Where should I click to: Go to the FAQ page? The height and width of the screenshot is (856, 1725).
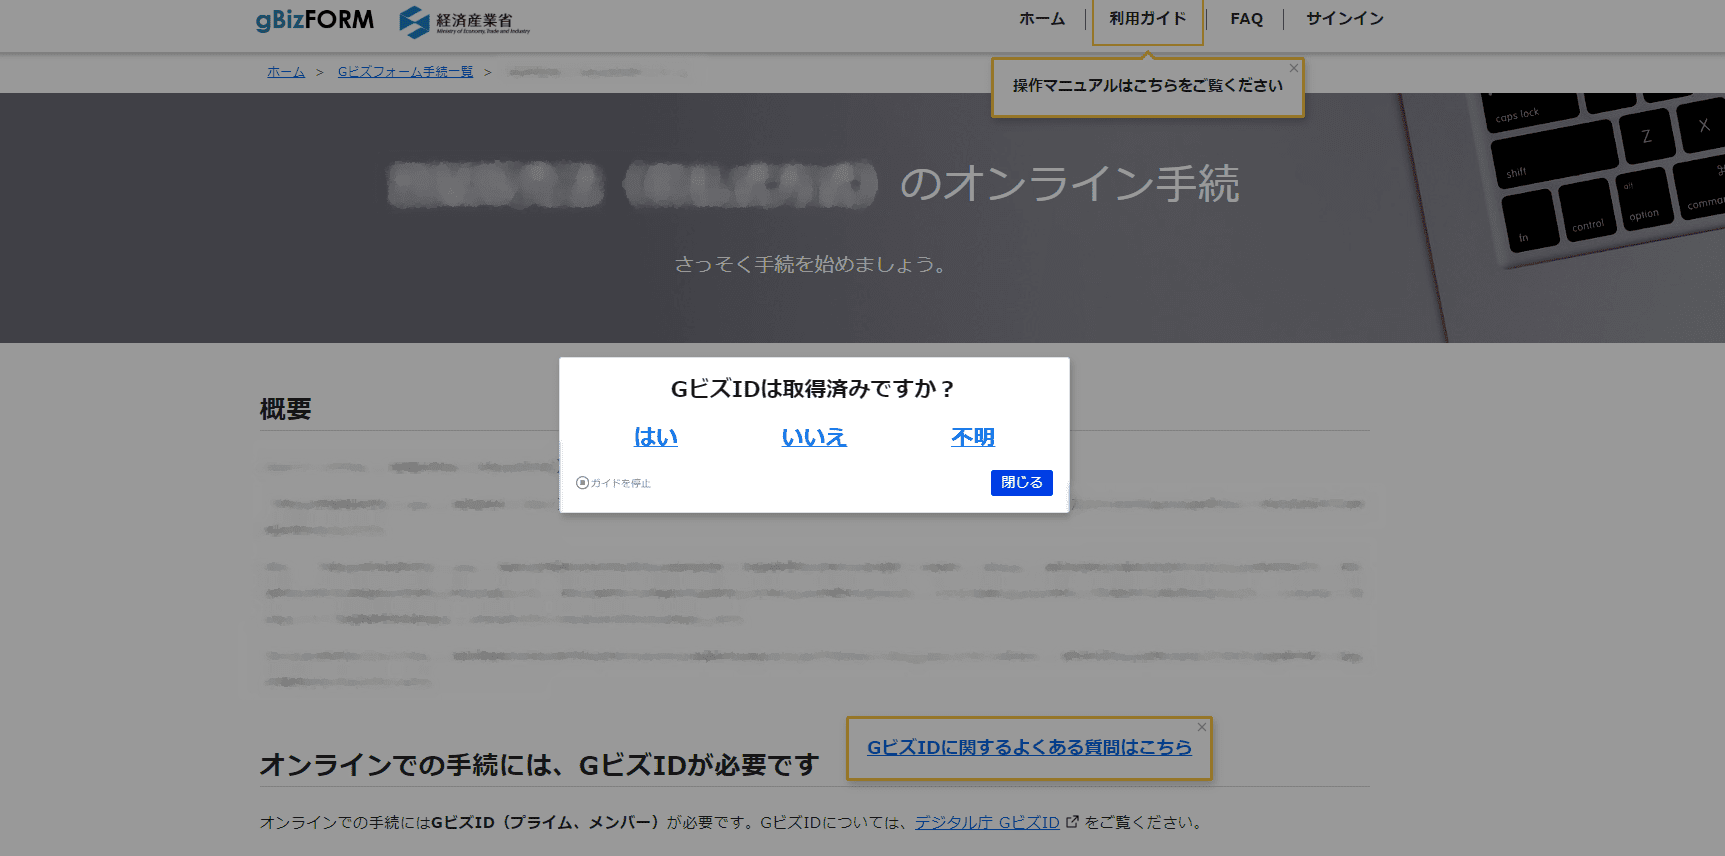click(1246, 19)
